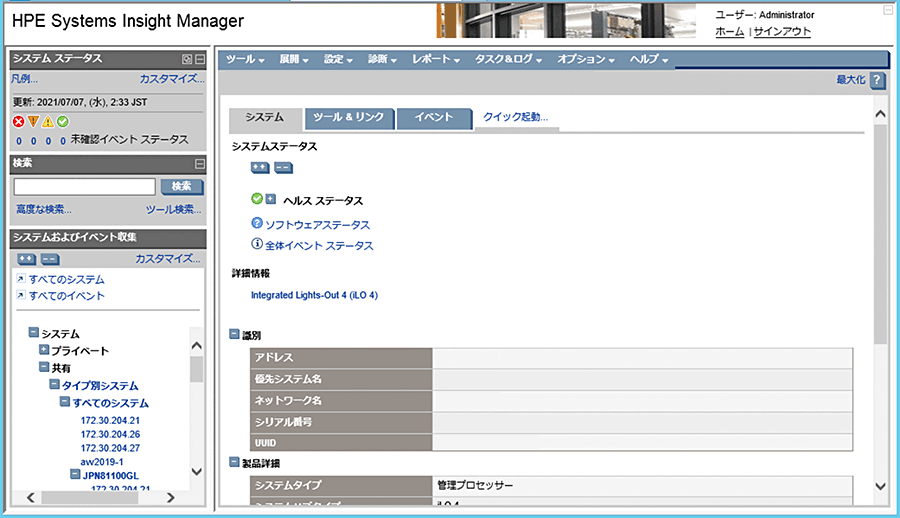Open the オプション menu
Screen dimensions: 900x518
(x=585, y=59)
